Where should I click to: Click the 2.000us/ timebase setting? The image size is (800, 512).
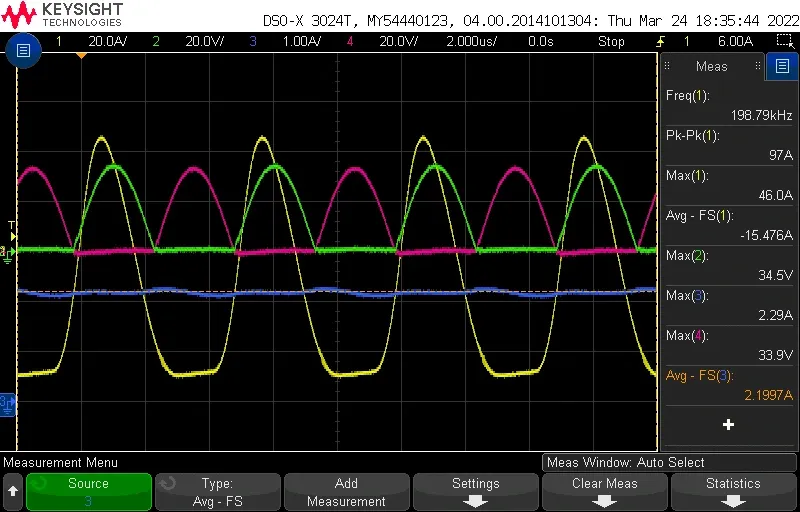[x=471, y=41]
